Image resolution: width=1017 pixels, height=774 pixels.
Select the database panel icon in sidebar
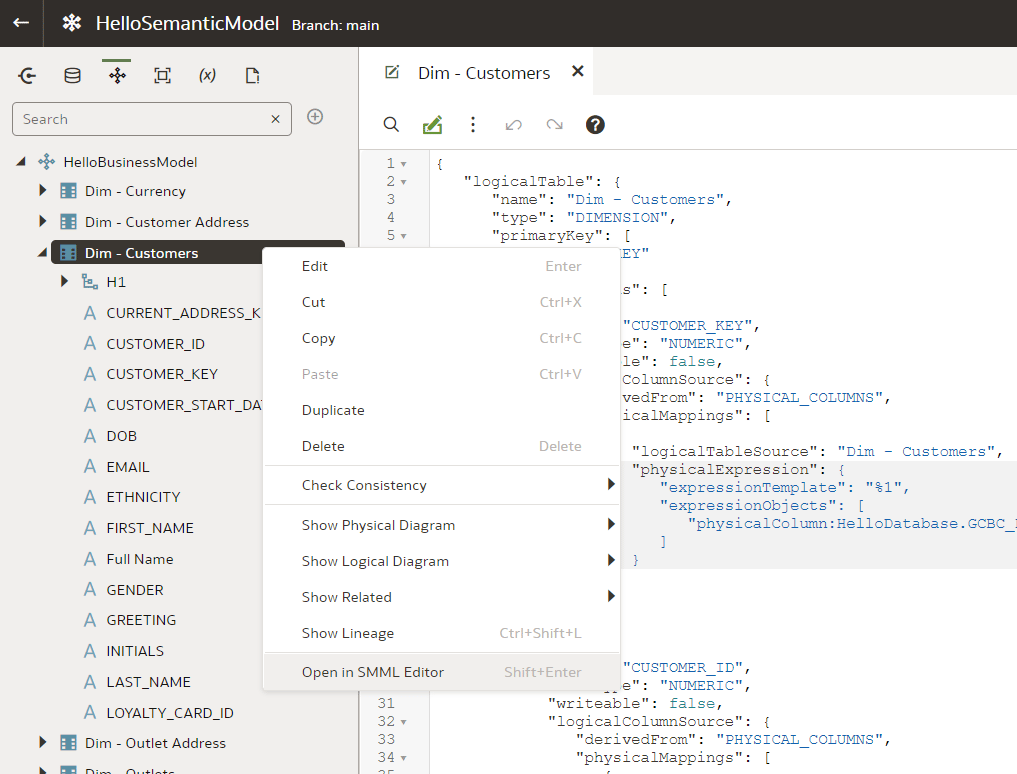[72, 75]
